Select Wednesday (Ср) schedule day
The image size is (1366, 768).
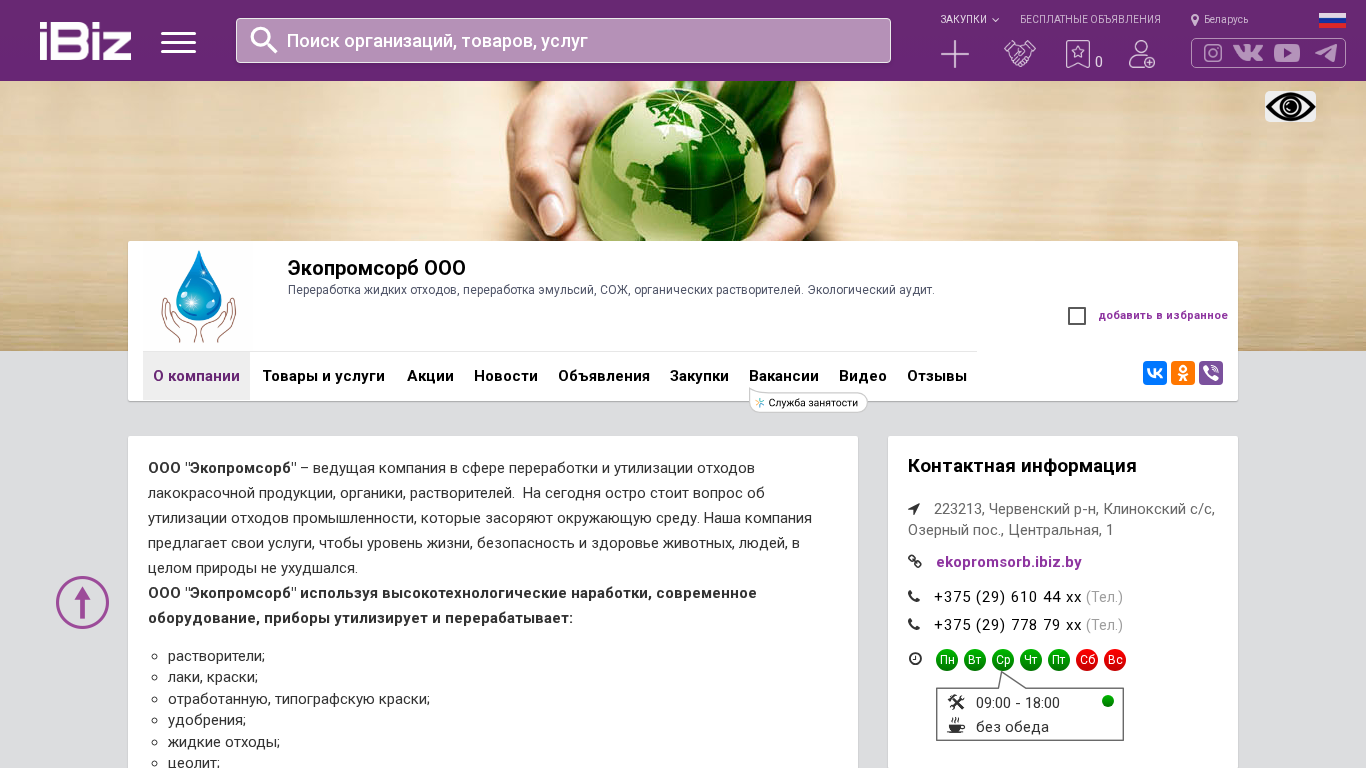coord(1003,660)
